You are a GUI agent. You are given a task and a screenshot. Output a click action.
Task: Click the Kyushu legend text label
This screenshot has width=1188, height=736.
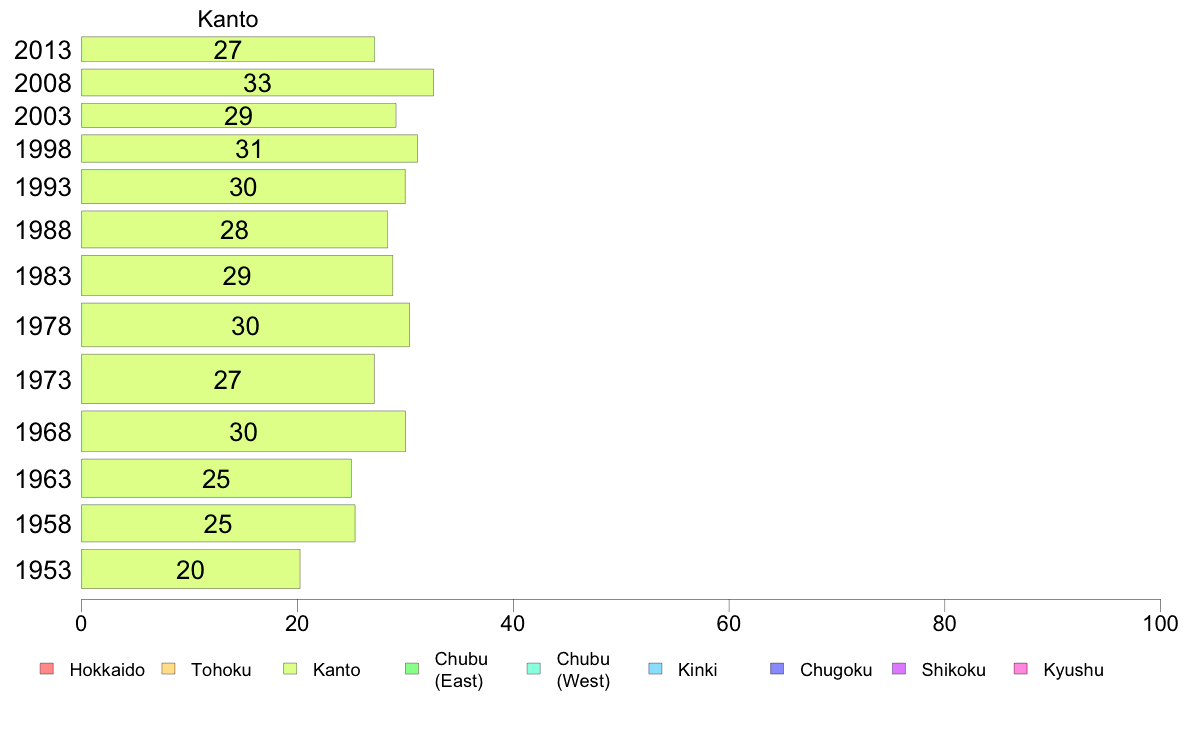(x=1073, y=670)
